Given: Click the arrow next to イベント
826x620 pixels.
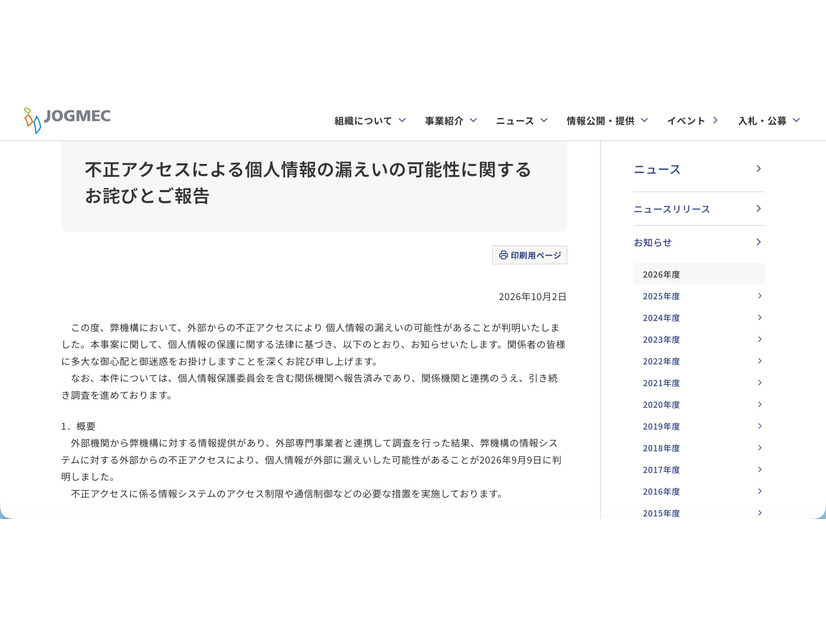Looking at the screenshot, I should click(x=715, y=120).
